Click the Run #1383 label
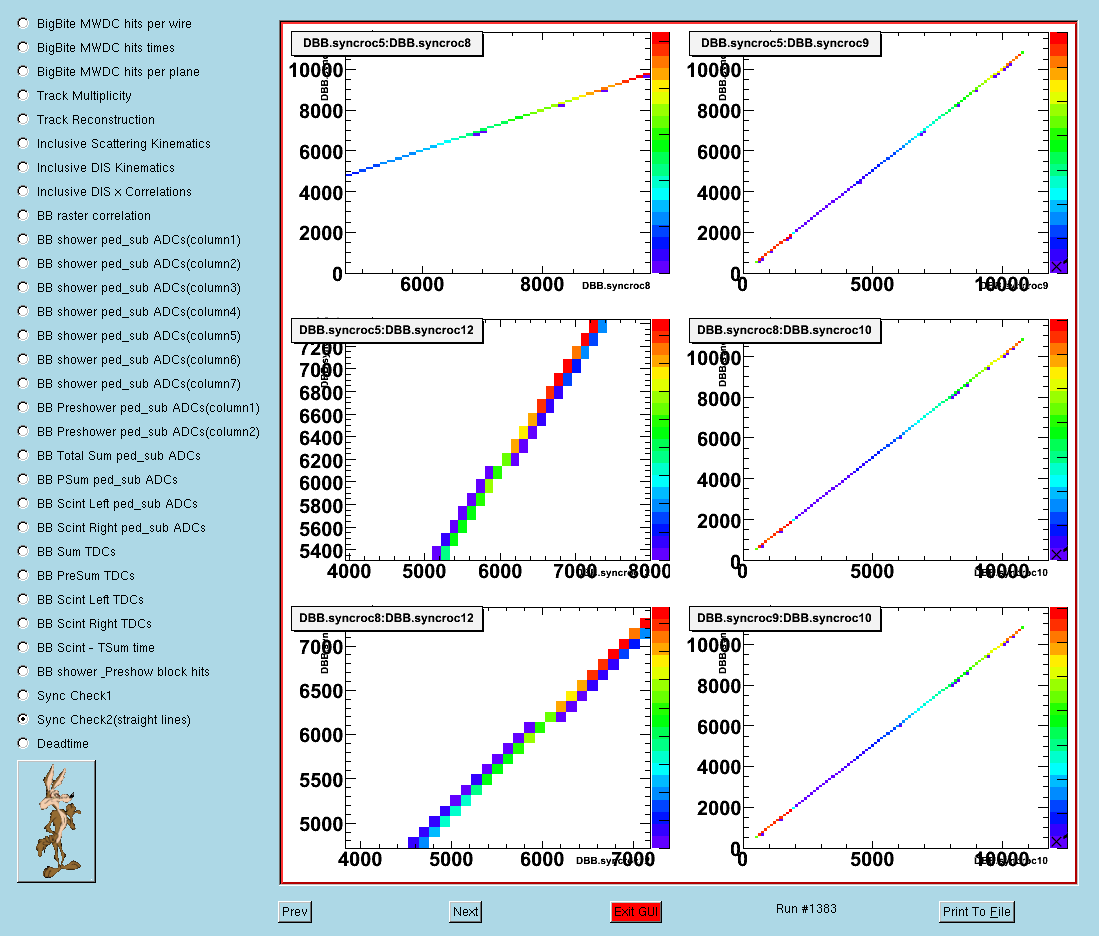The height and width of the screenshot is (936, 1099). coord(806,909)
